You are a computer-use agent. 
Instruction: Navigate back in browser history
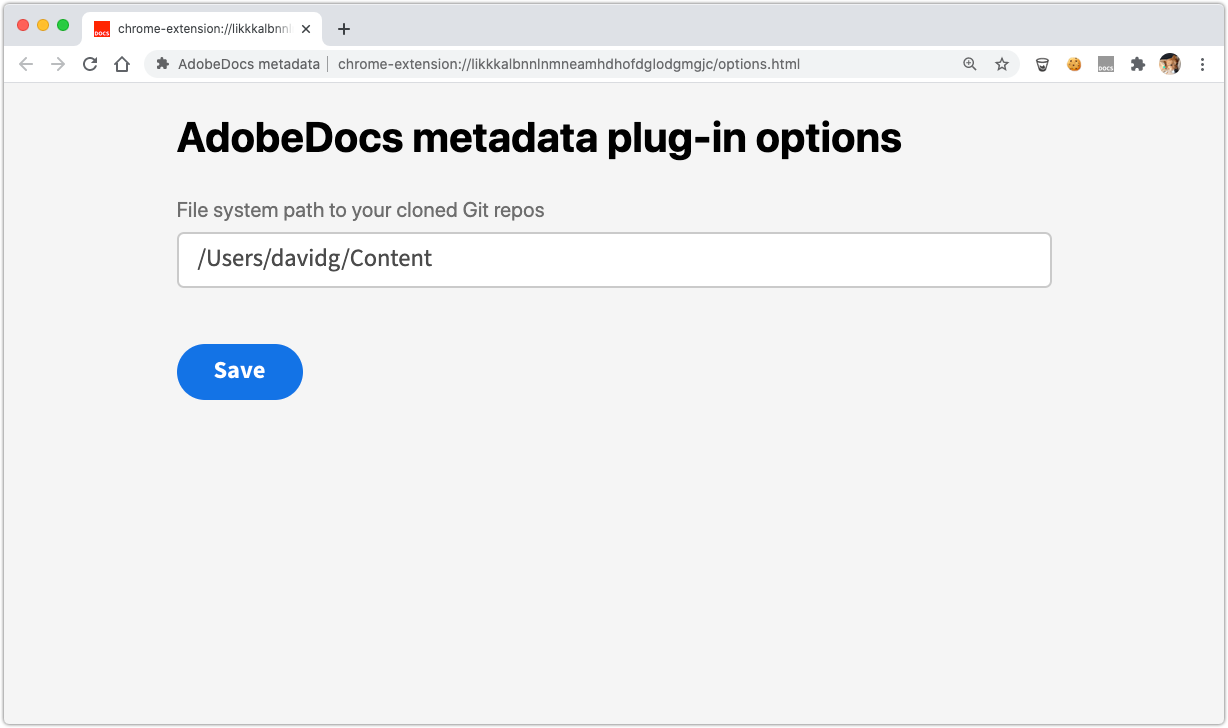pos(27,64)
